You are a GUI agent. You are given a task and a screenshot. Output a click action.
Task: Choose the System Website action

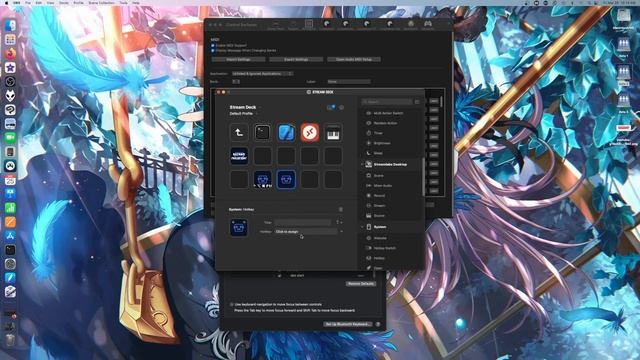coord(380,238)
